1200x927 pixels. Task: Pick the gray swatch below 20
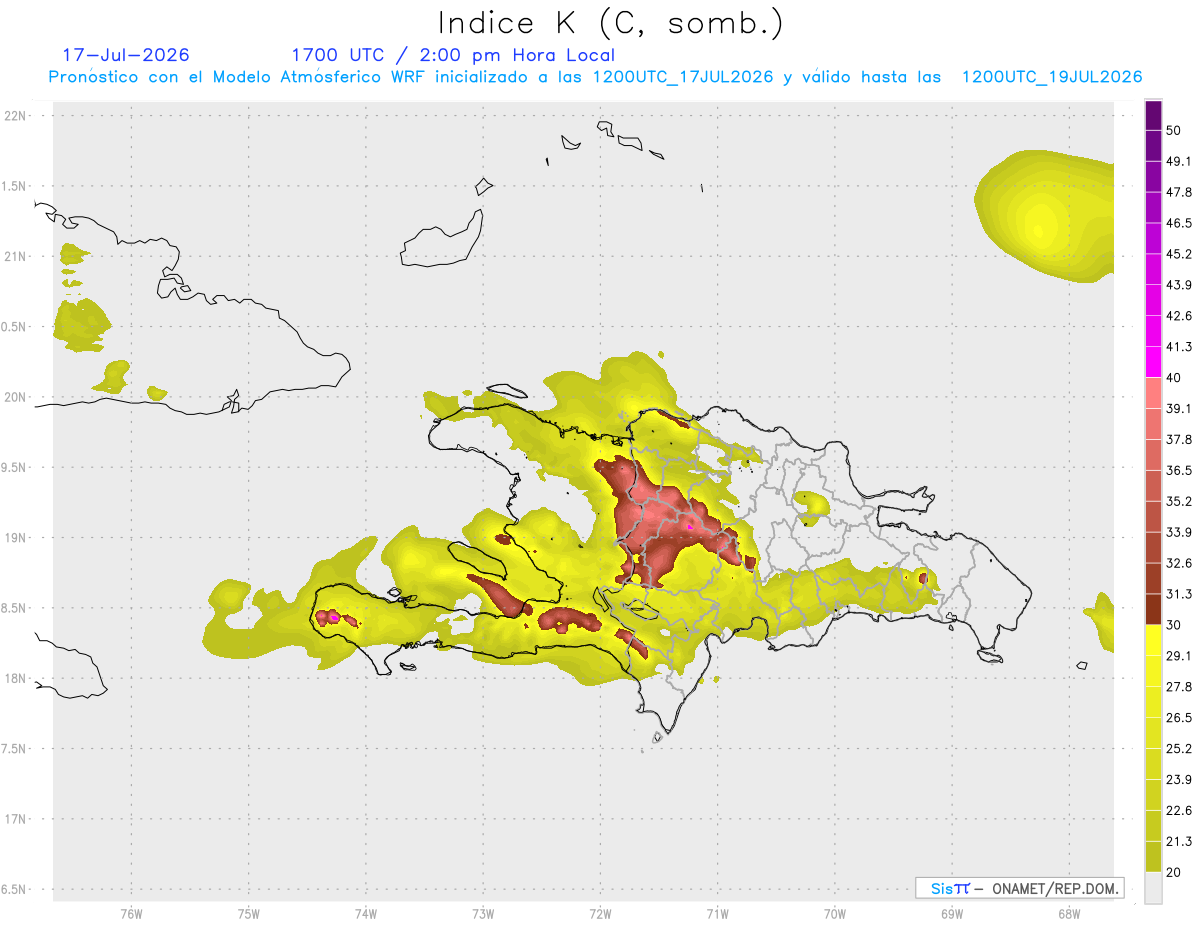coord(1153,887)
